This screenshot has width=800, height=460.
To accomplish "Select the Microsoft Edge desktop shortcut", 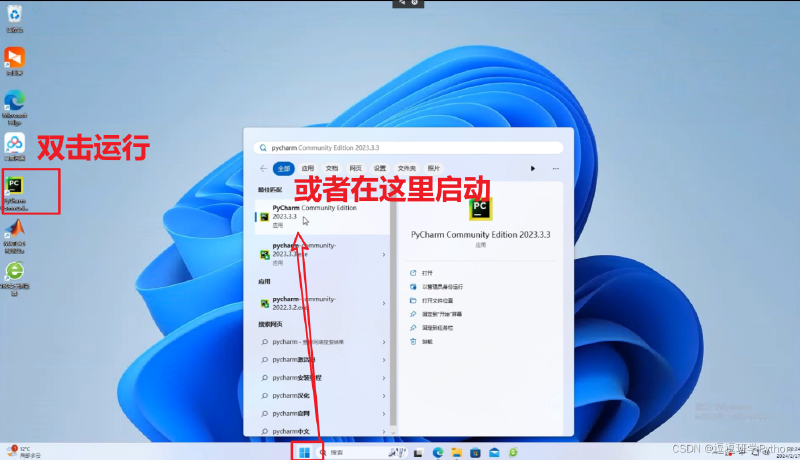I will (x=14, y=108).
